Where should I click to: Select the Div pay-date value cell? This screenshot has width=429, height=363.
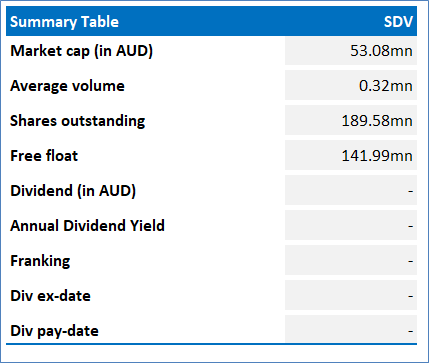coord(351,329)
